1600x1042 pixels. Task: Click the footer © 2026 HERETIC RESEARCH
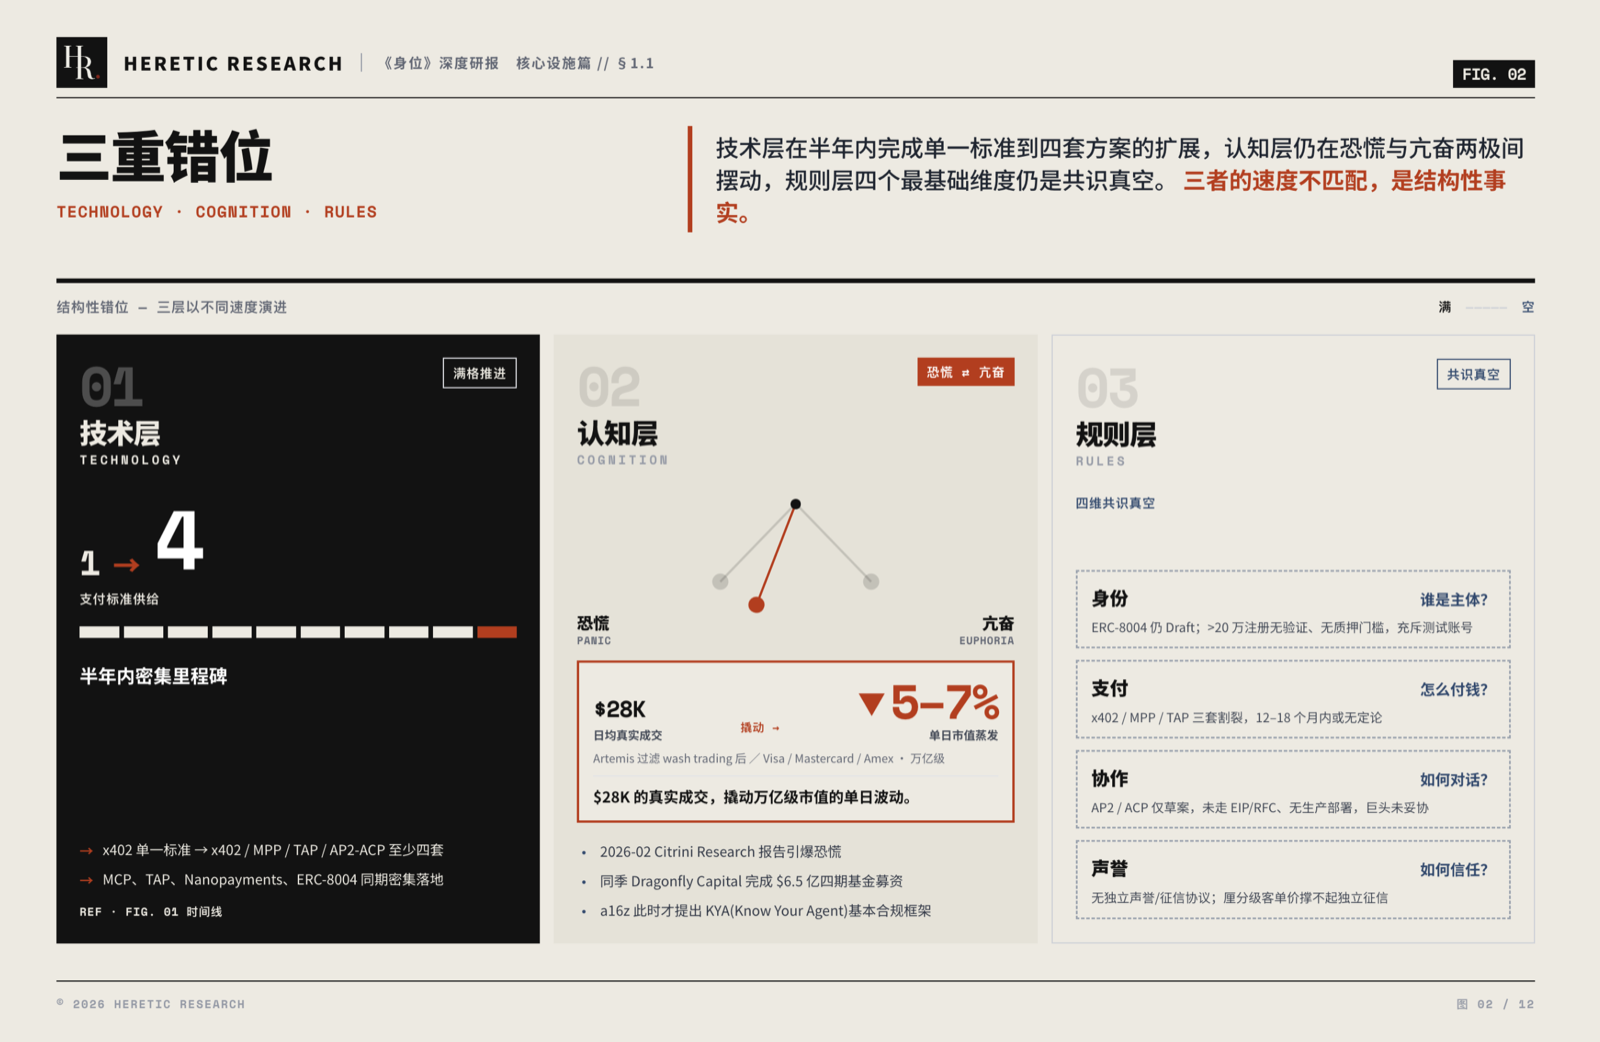point(151,1005)
